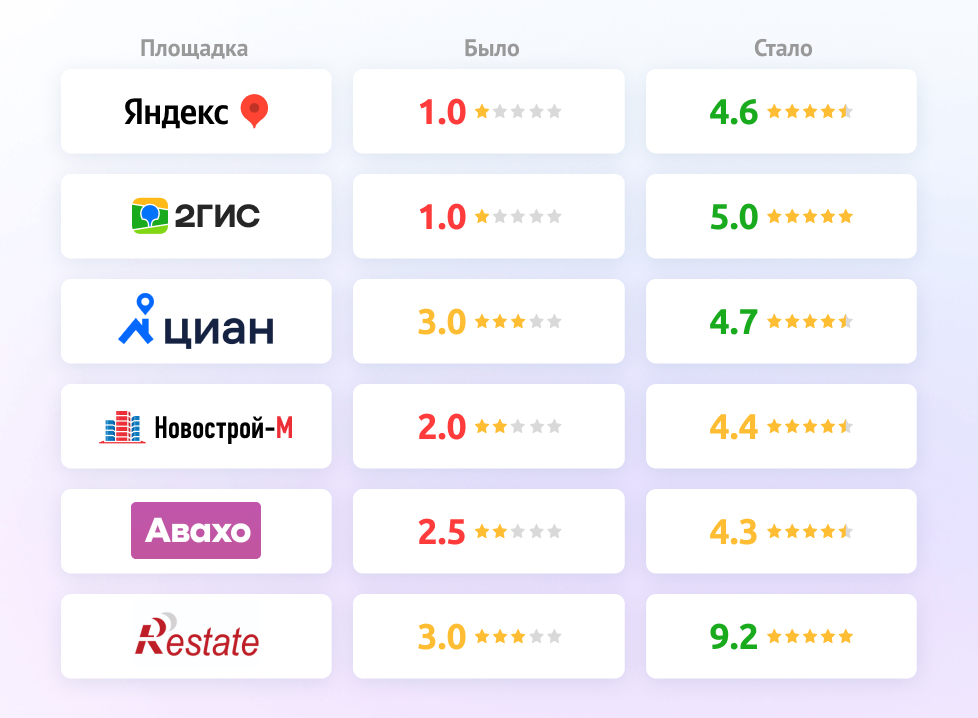Click the Яндекс red map pin icon

point(255,111)
